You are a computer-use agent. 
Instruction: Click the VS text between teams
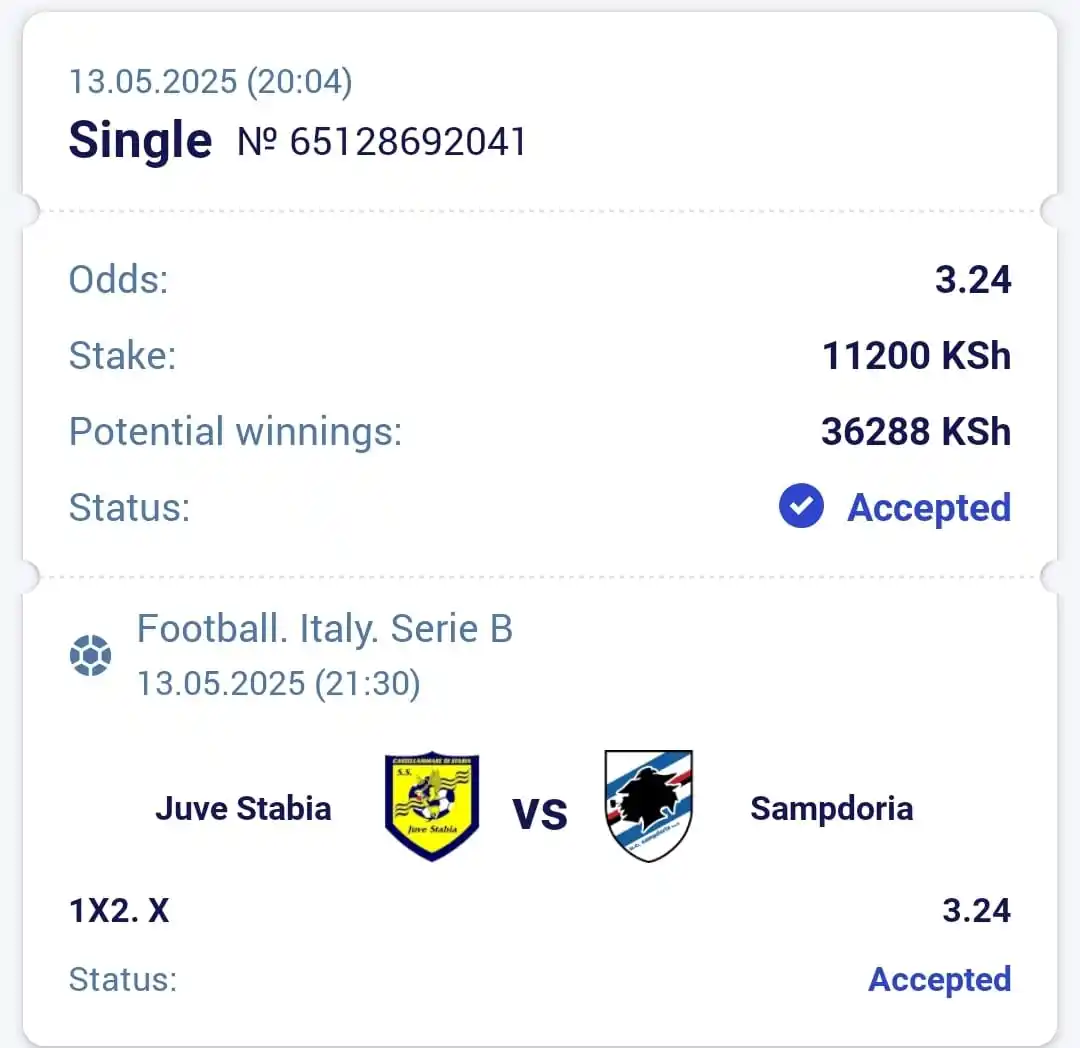[540, 814]
